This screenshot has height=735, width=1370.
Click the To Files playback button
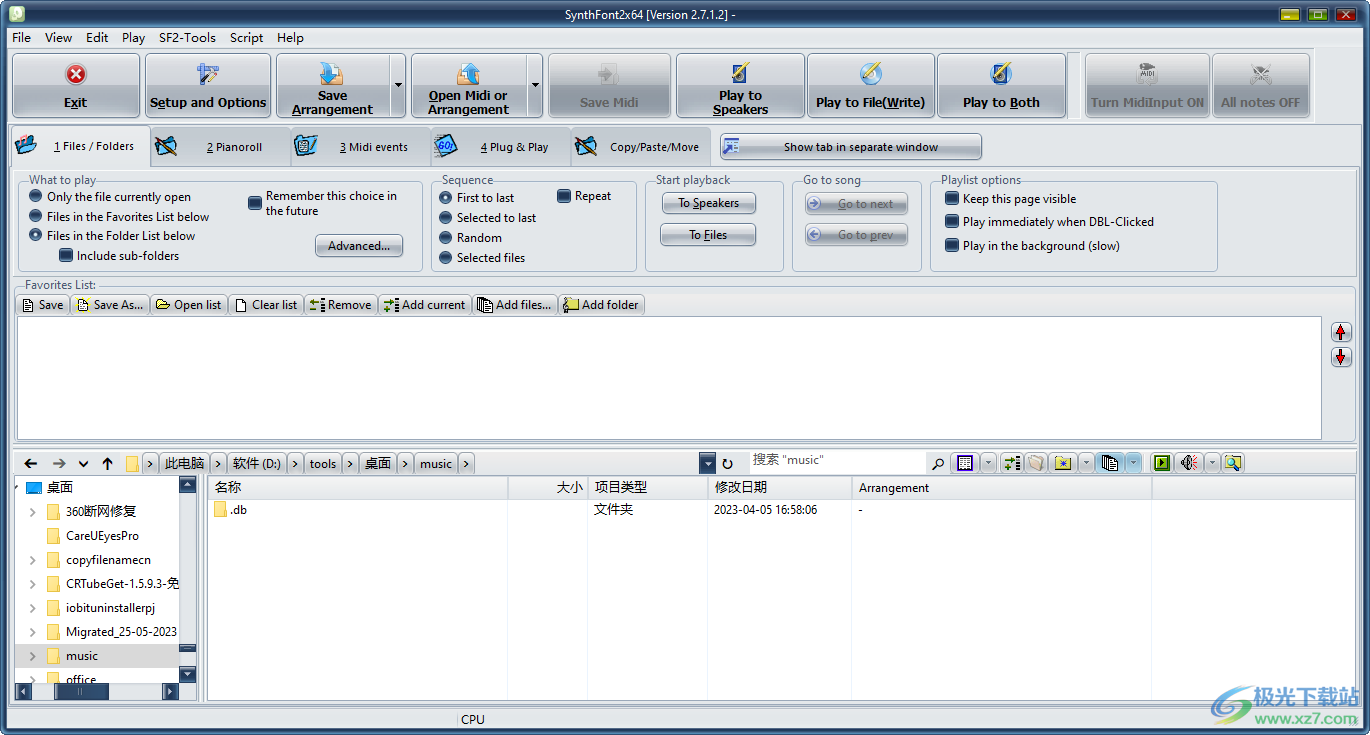coord(708,235)
